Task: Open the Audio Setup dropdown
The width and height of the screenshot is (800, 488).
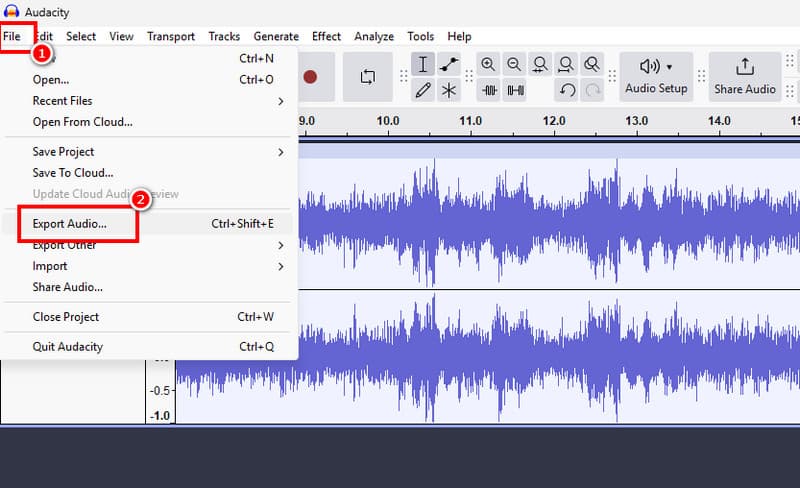Action: pyautogui.click(x=656, y=77)
